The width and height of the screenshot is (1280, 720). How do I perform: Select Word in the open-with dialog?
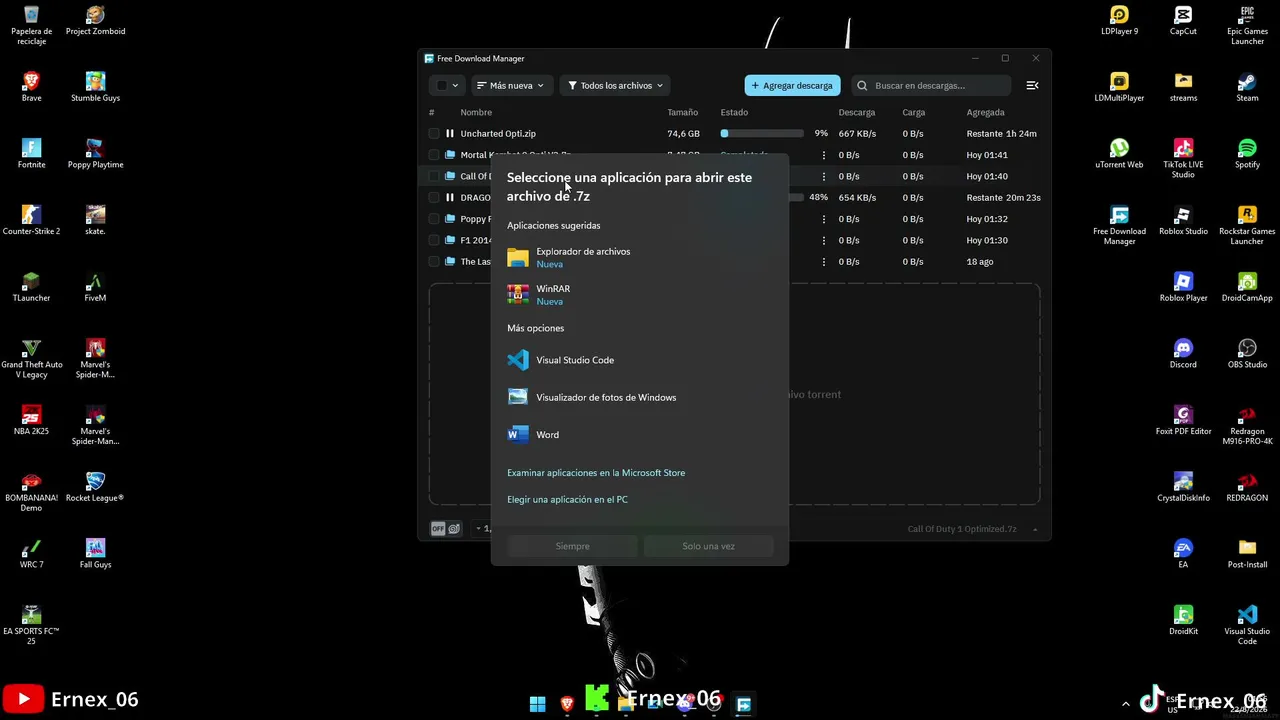pyautogui.click(x=639, y=435)
